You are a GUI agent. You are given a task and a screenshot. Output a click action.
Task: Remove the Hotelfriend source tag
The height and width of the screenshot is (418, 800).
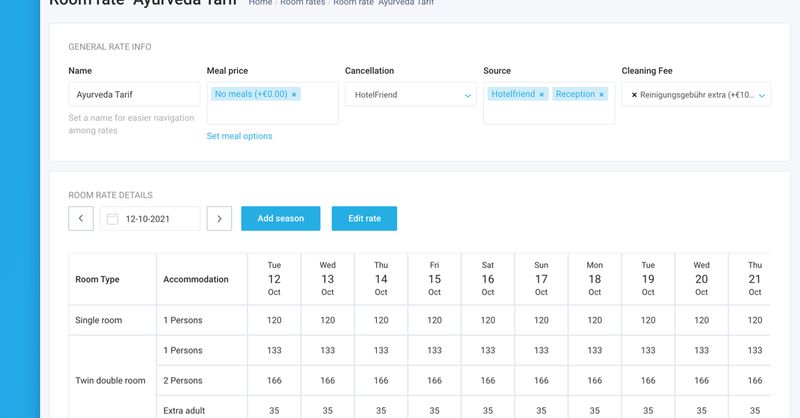(541, 94)
